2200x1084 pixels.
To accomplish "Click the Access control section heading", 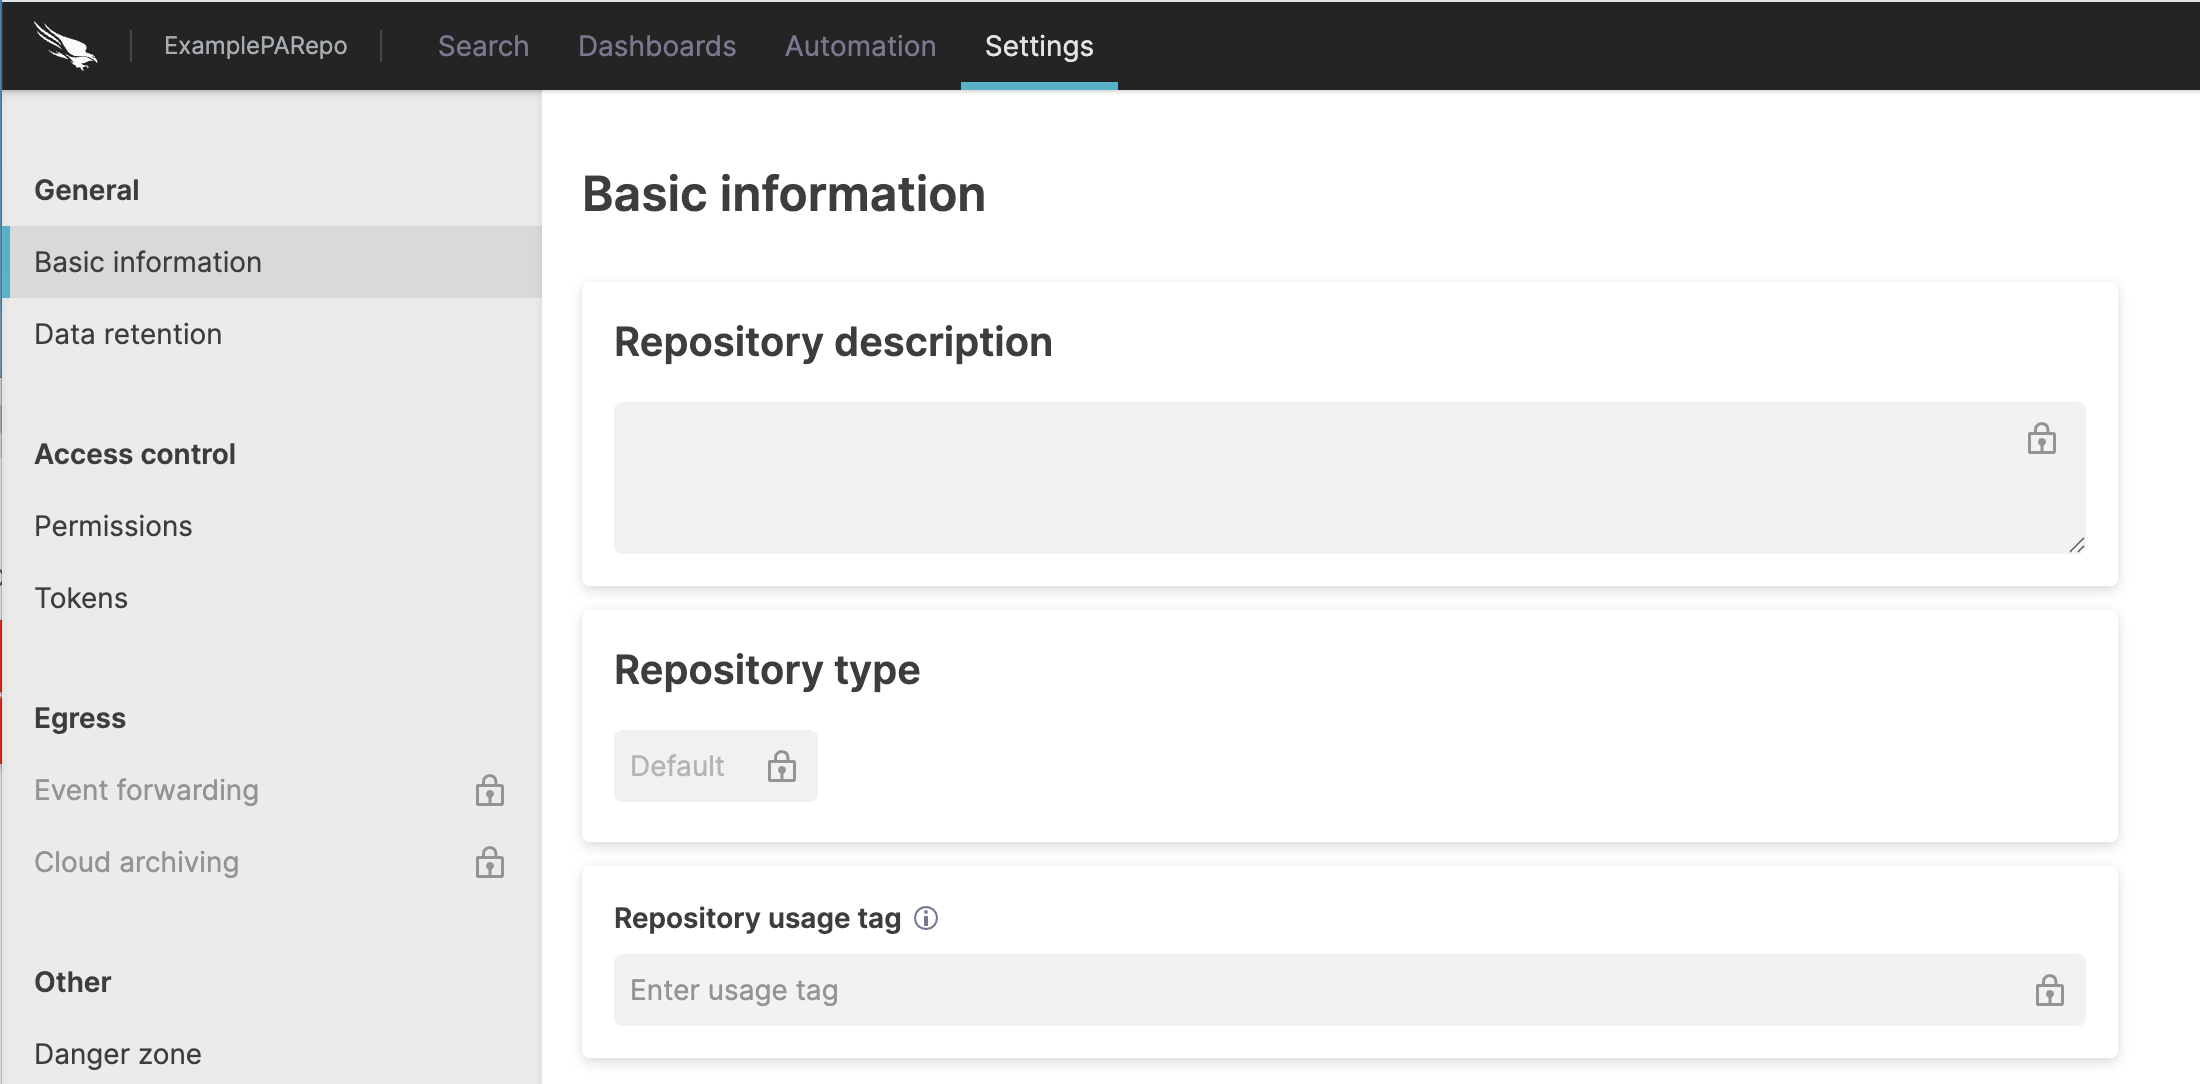I will 135,454.
